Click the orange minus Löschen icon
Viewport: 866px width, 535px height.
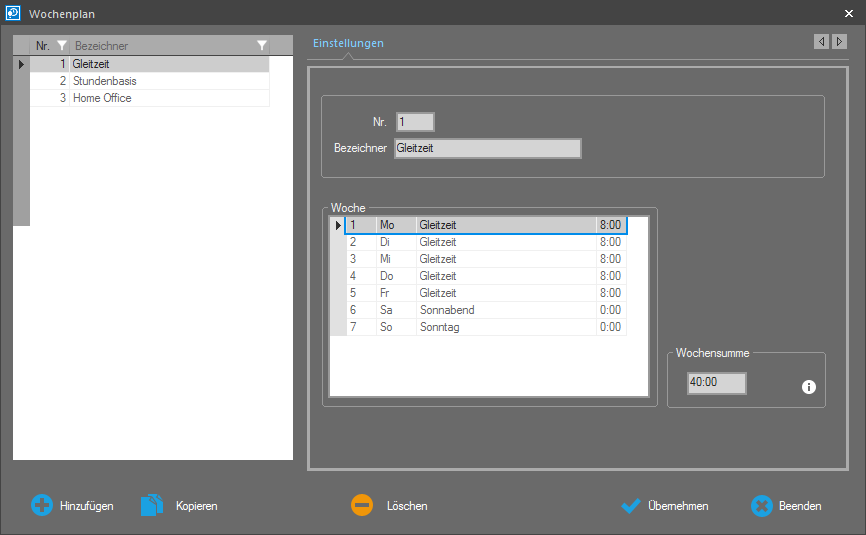click(362, 506)
